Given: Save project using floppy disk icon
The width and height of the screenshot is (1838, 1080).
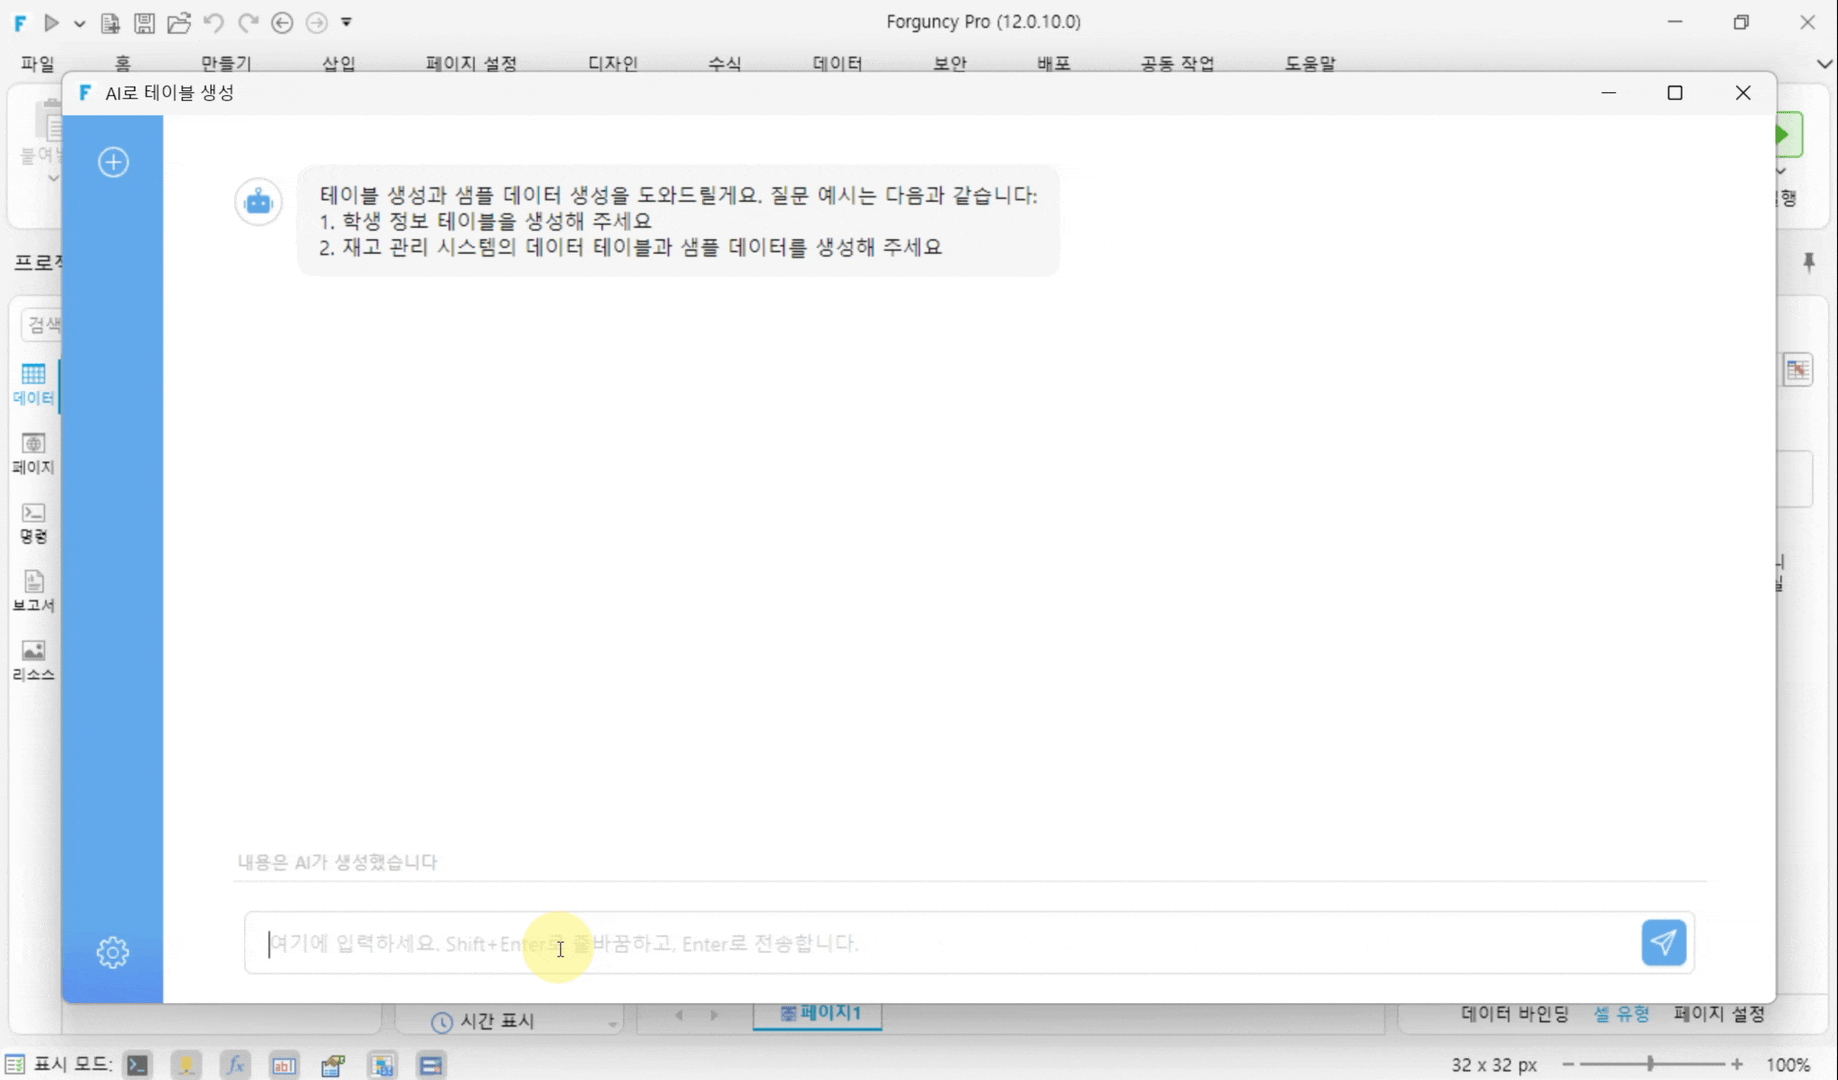Looking at the screenshot, I should pyautogui.click(x=144, y=22).
